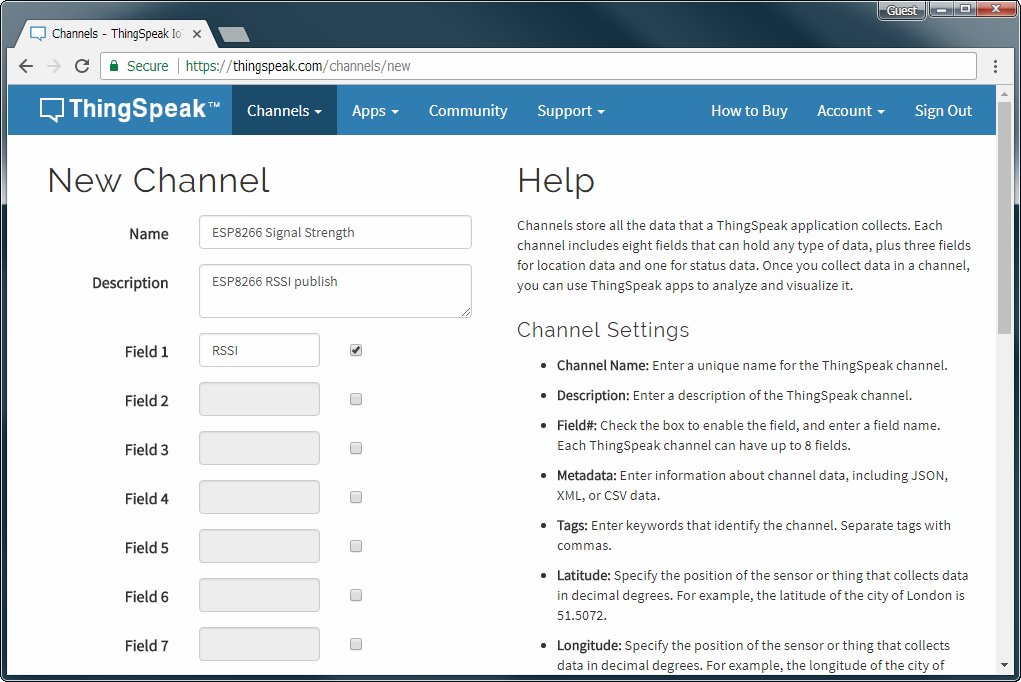Image resolution: width=1021 pixels, height=682 pixels.
Task: Click the Field 1 RSSI input
Action: [x=259, y=350]
